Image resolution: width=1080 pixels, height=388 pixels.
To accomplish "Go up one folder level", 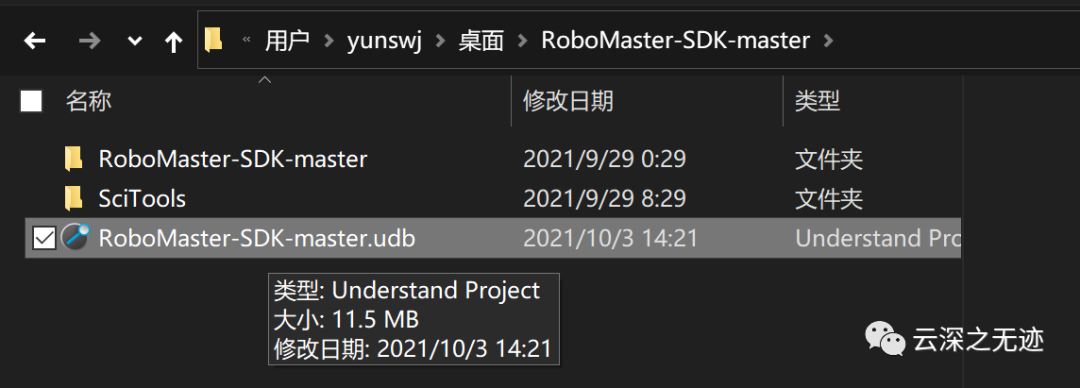I will click(173, 42).
